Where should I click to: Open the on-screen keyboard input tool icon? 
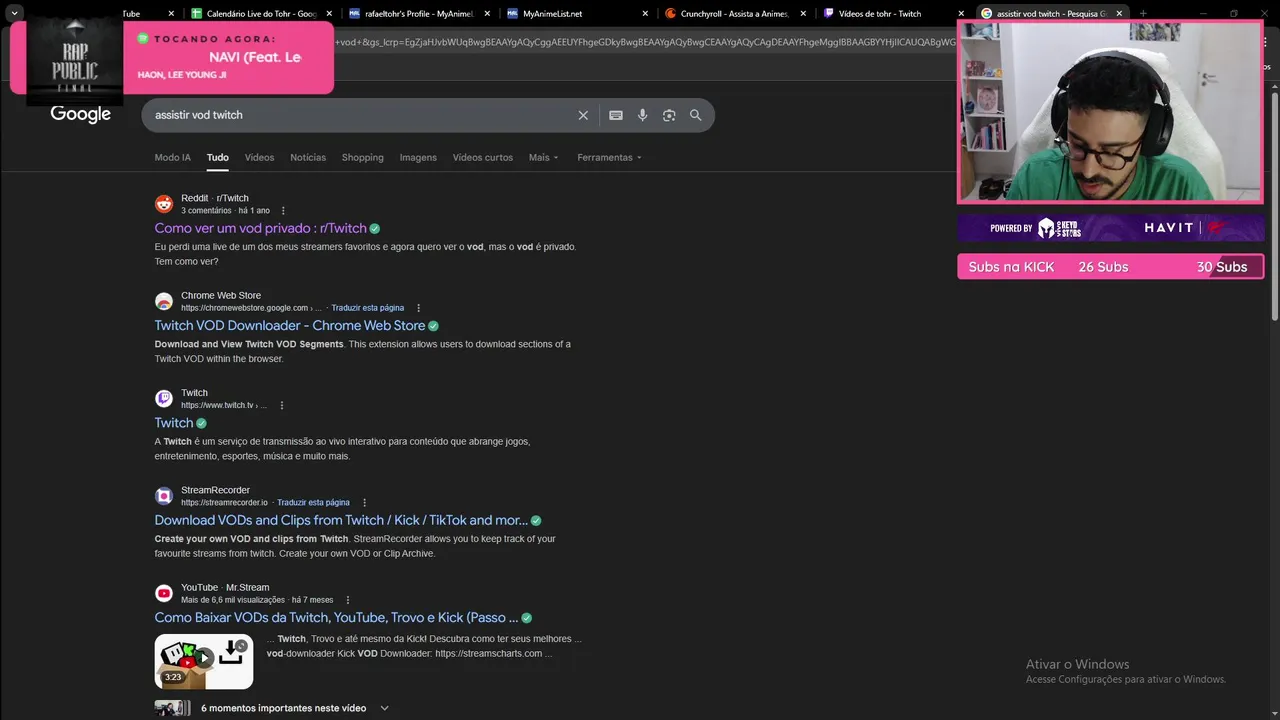pyautogui.click(x=616, y=115)
